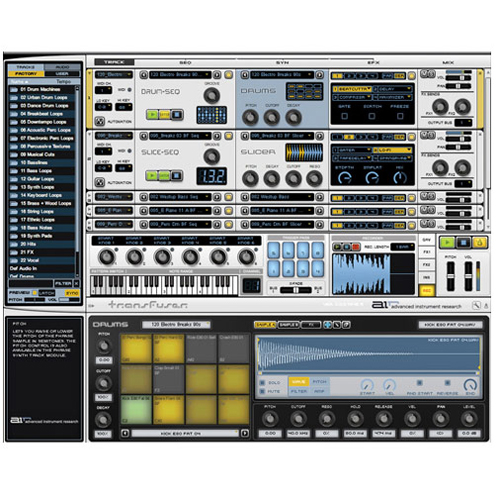Start playback on the Drum-Seq green play button
The image size is (500, 500).
(x=152, y=115)
